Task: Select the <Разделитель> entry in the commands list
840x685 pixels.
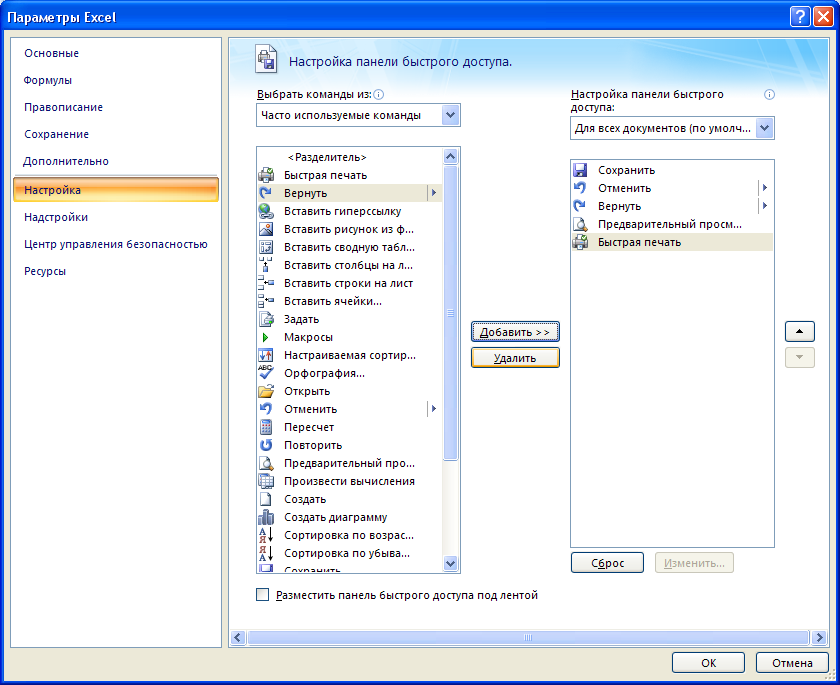Action: [350, 157]
